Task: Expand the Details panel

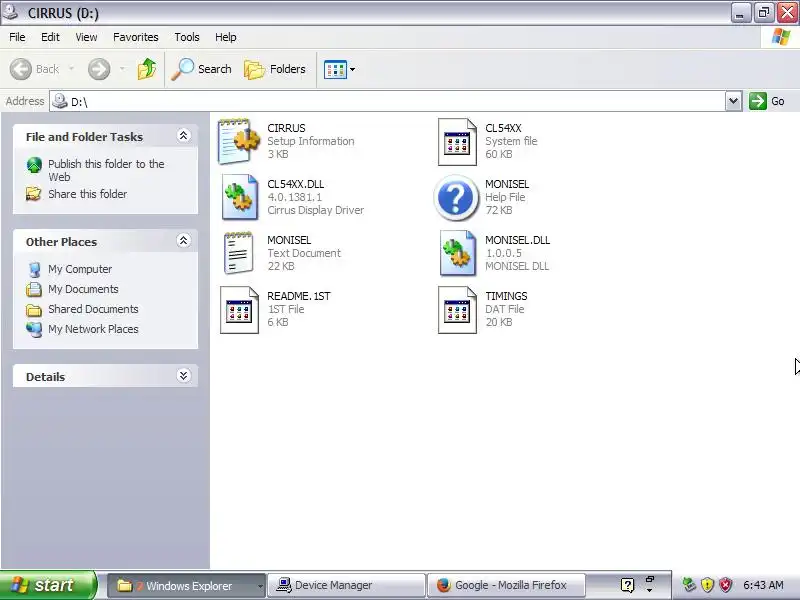Action: tap(183, 376)
